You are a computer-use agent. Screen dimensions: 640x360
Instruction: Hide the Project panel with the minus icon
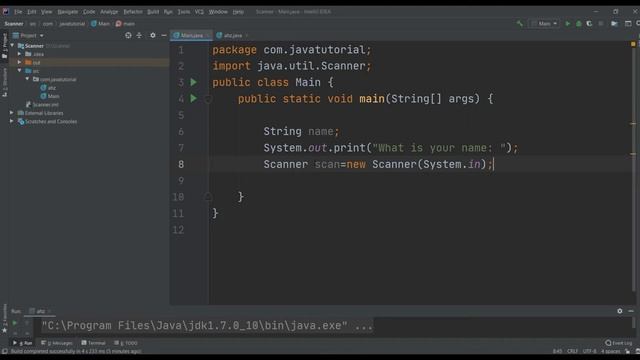(x=164, y=36)
